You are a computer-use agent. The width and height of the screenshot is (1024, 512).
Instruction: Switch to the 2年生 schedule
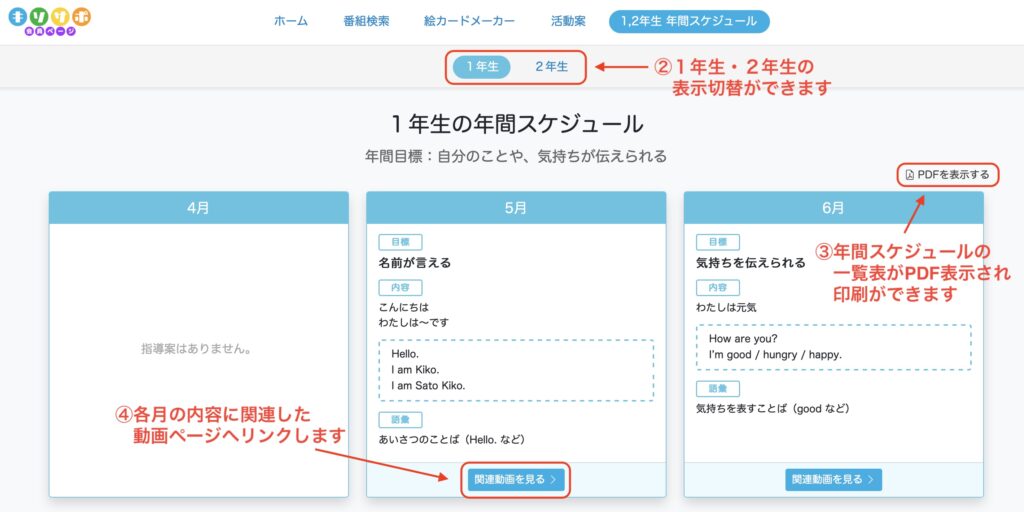552,67
